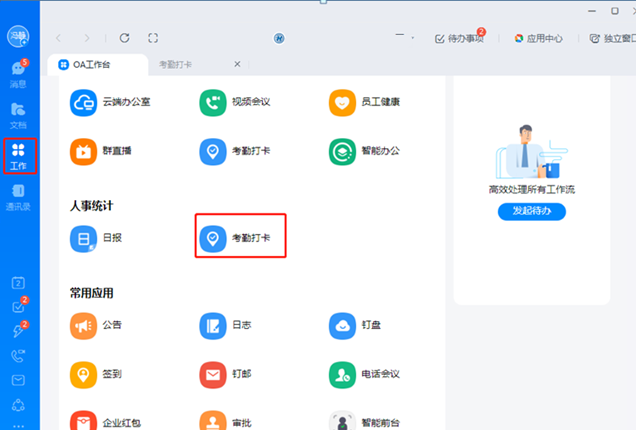Viewport: 636px width, 430px height.
Task: Go back using the left arrow
Action: 60,38
